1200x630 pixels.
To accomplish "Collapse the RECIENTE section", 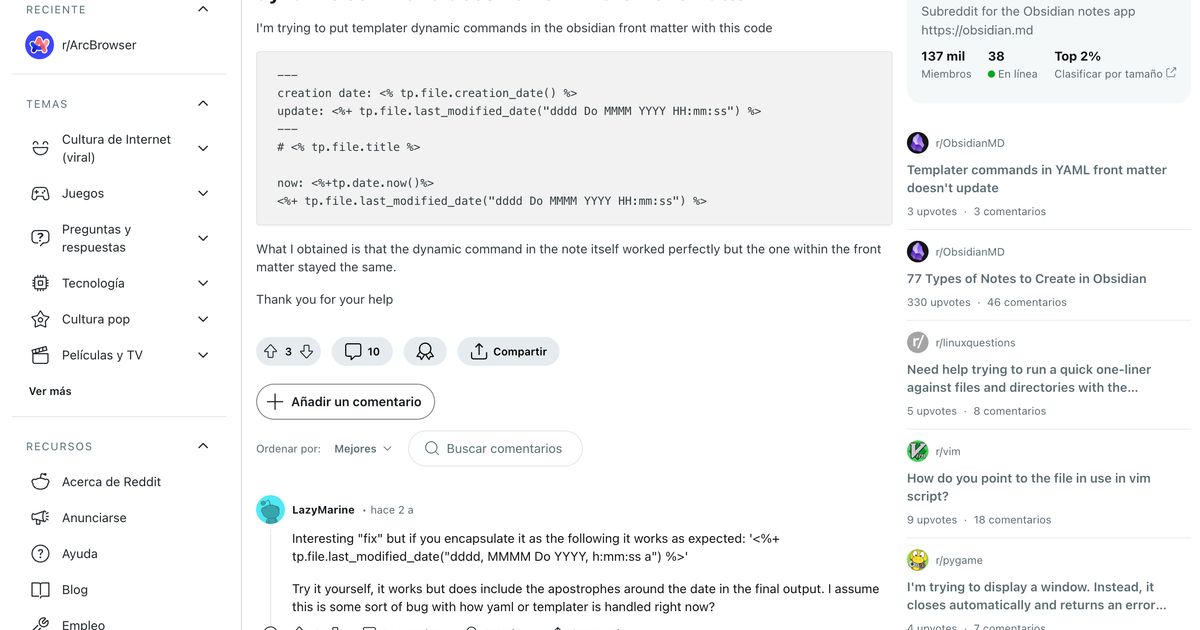I will click(203, 8).
